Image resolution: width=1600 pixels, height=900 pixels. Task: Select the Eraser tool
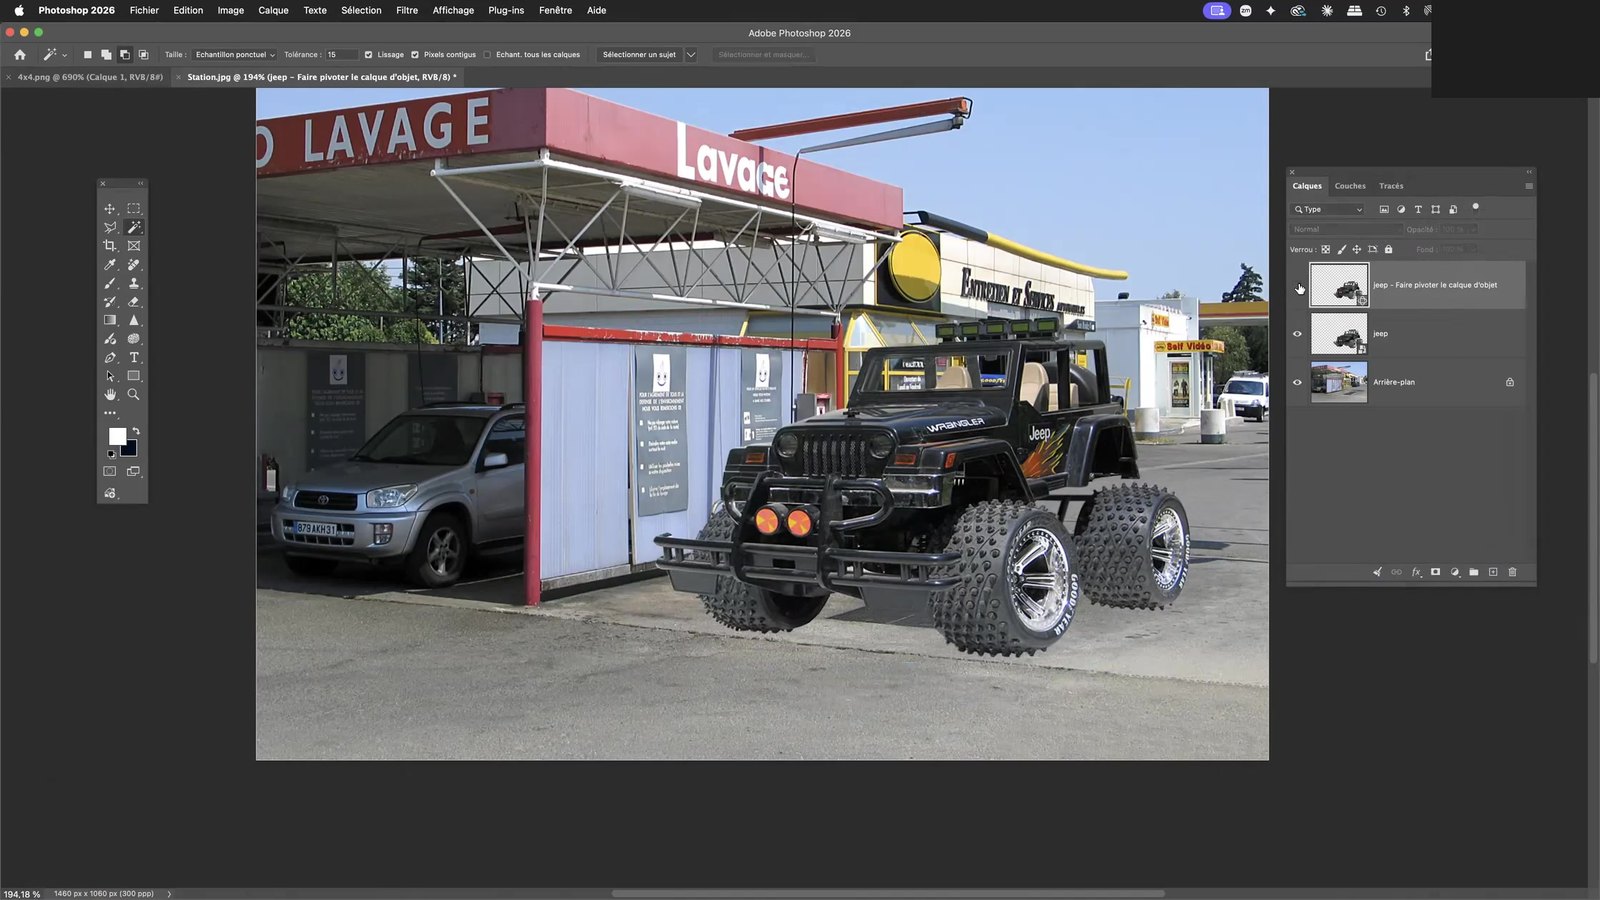coord(134,302)
